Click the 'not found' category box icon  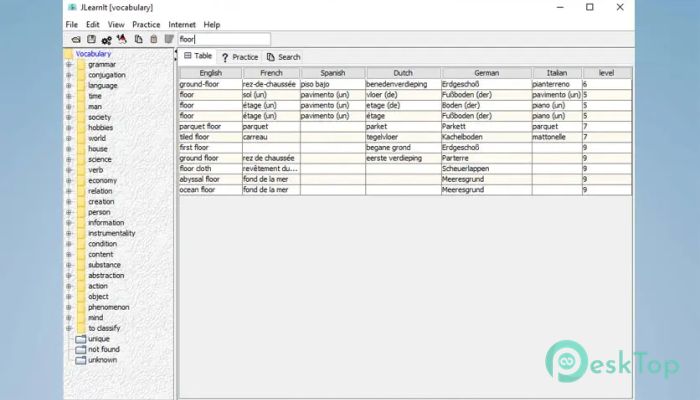pos(81,350)
